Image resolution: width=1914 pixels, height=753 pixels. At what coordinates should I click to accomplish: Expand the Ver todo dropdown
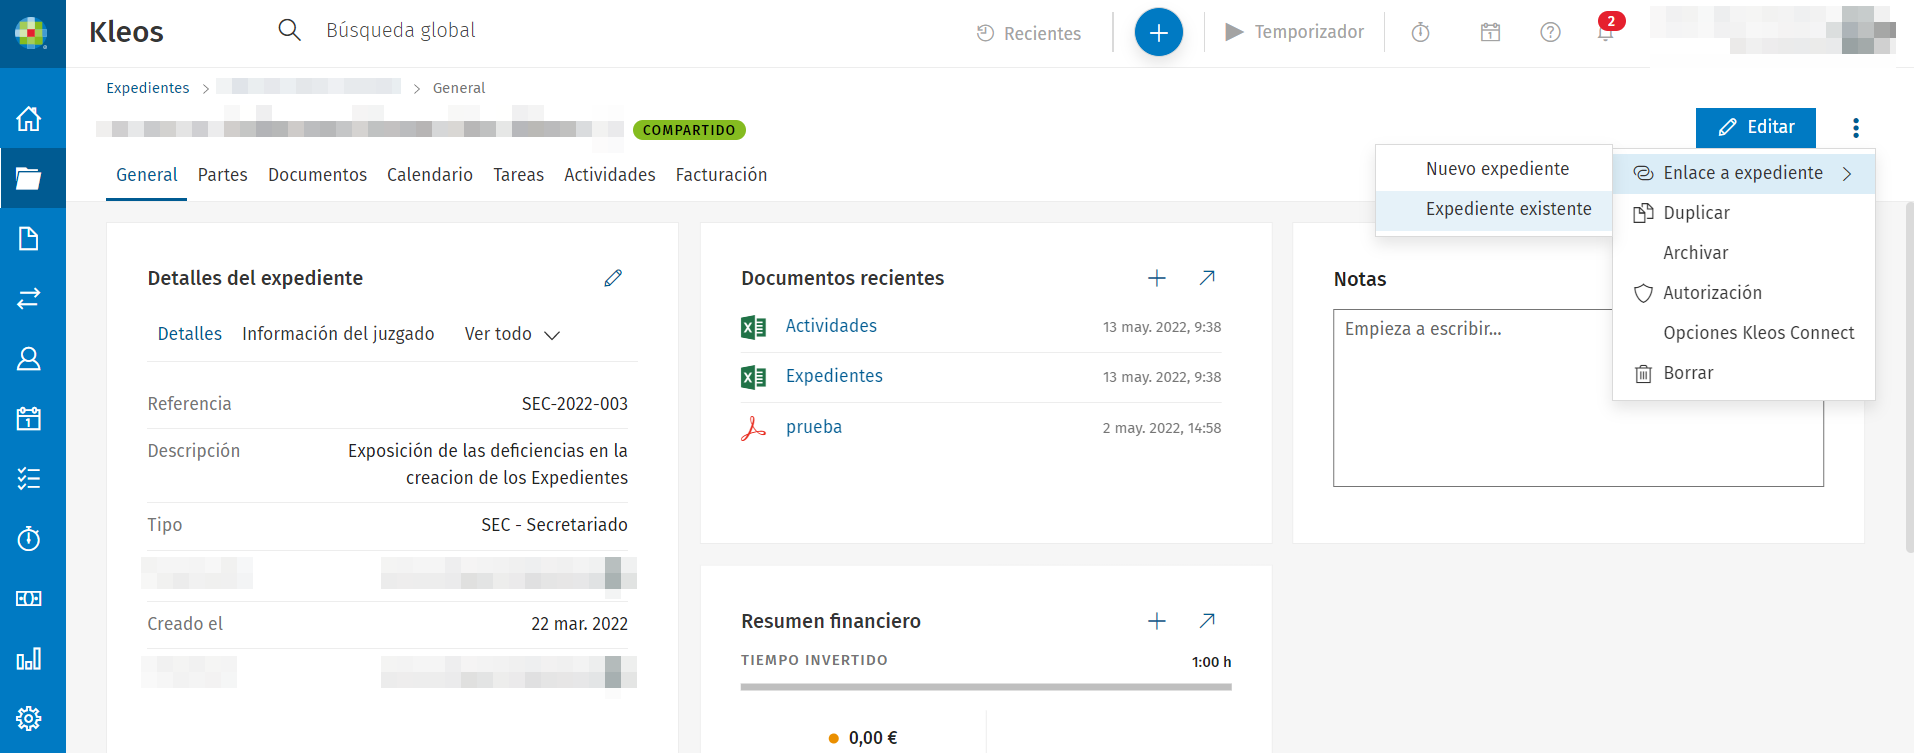click(512, 334)
